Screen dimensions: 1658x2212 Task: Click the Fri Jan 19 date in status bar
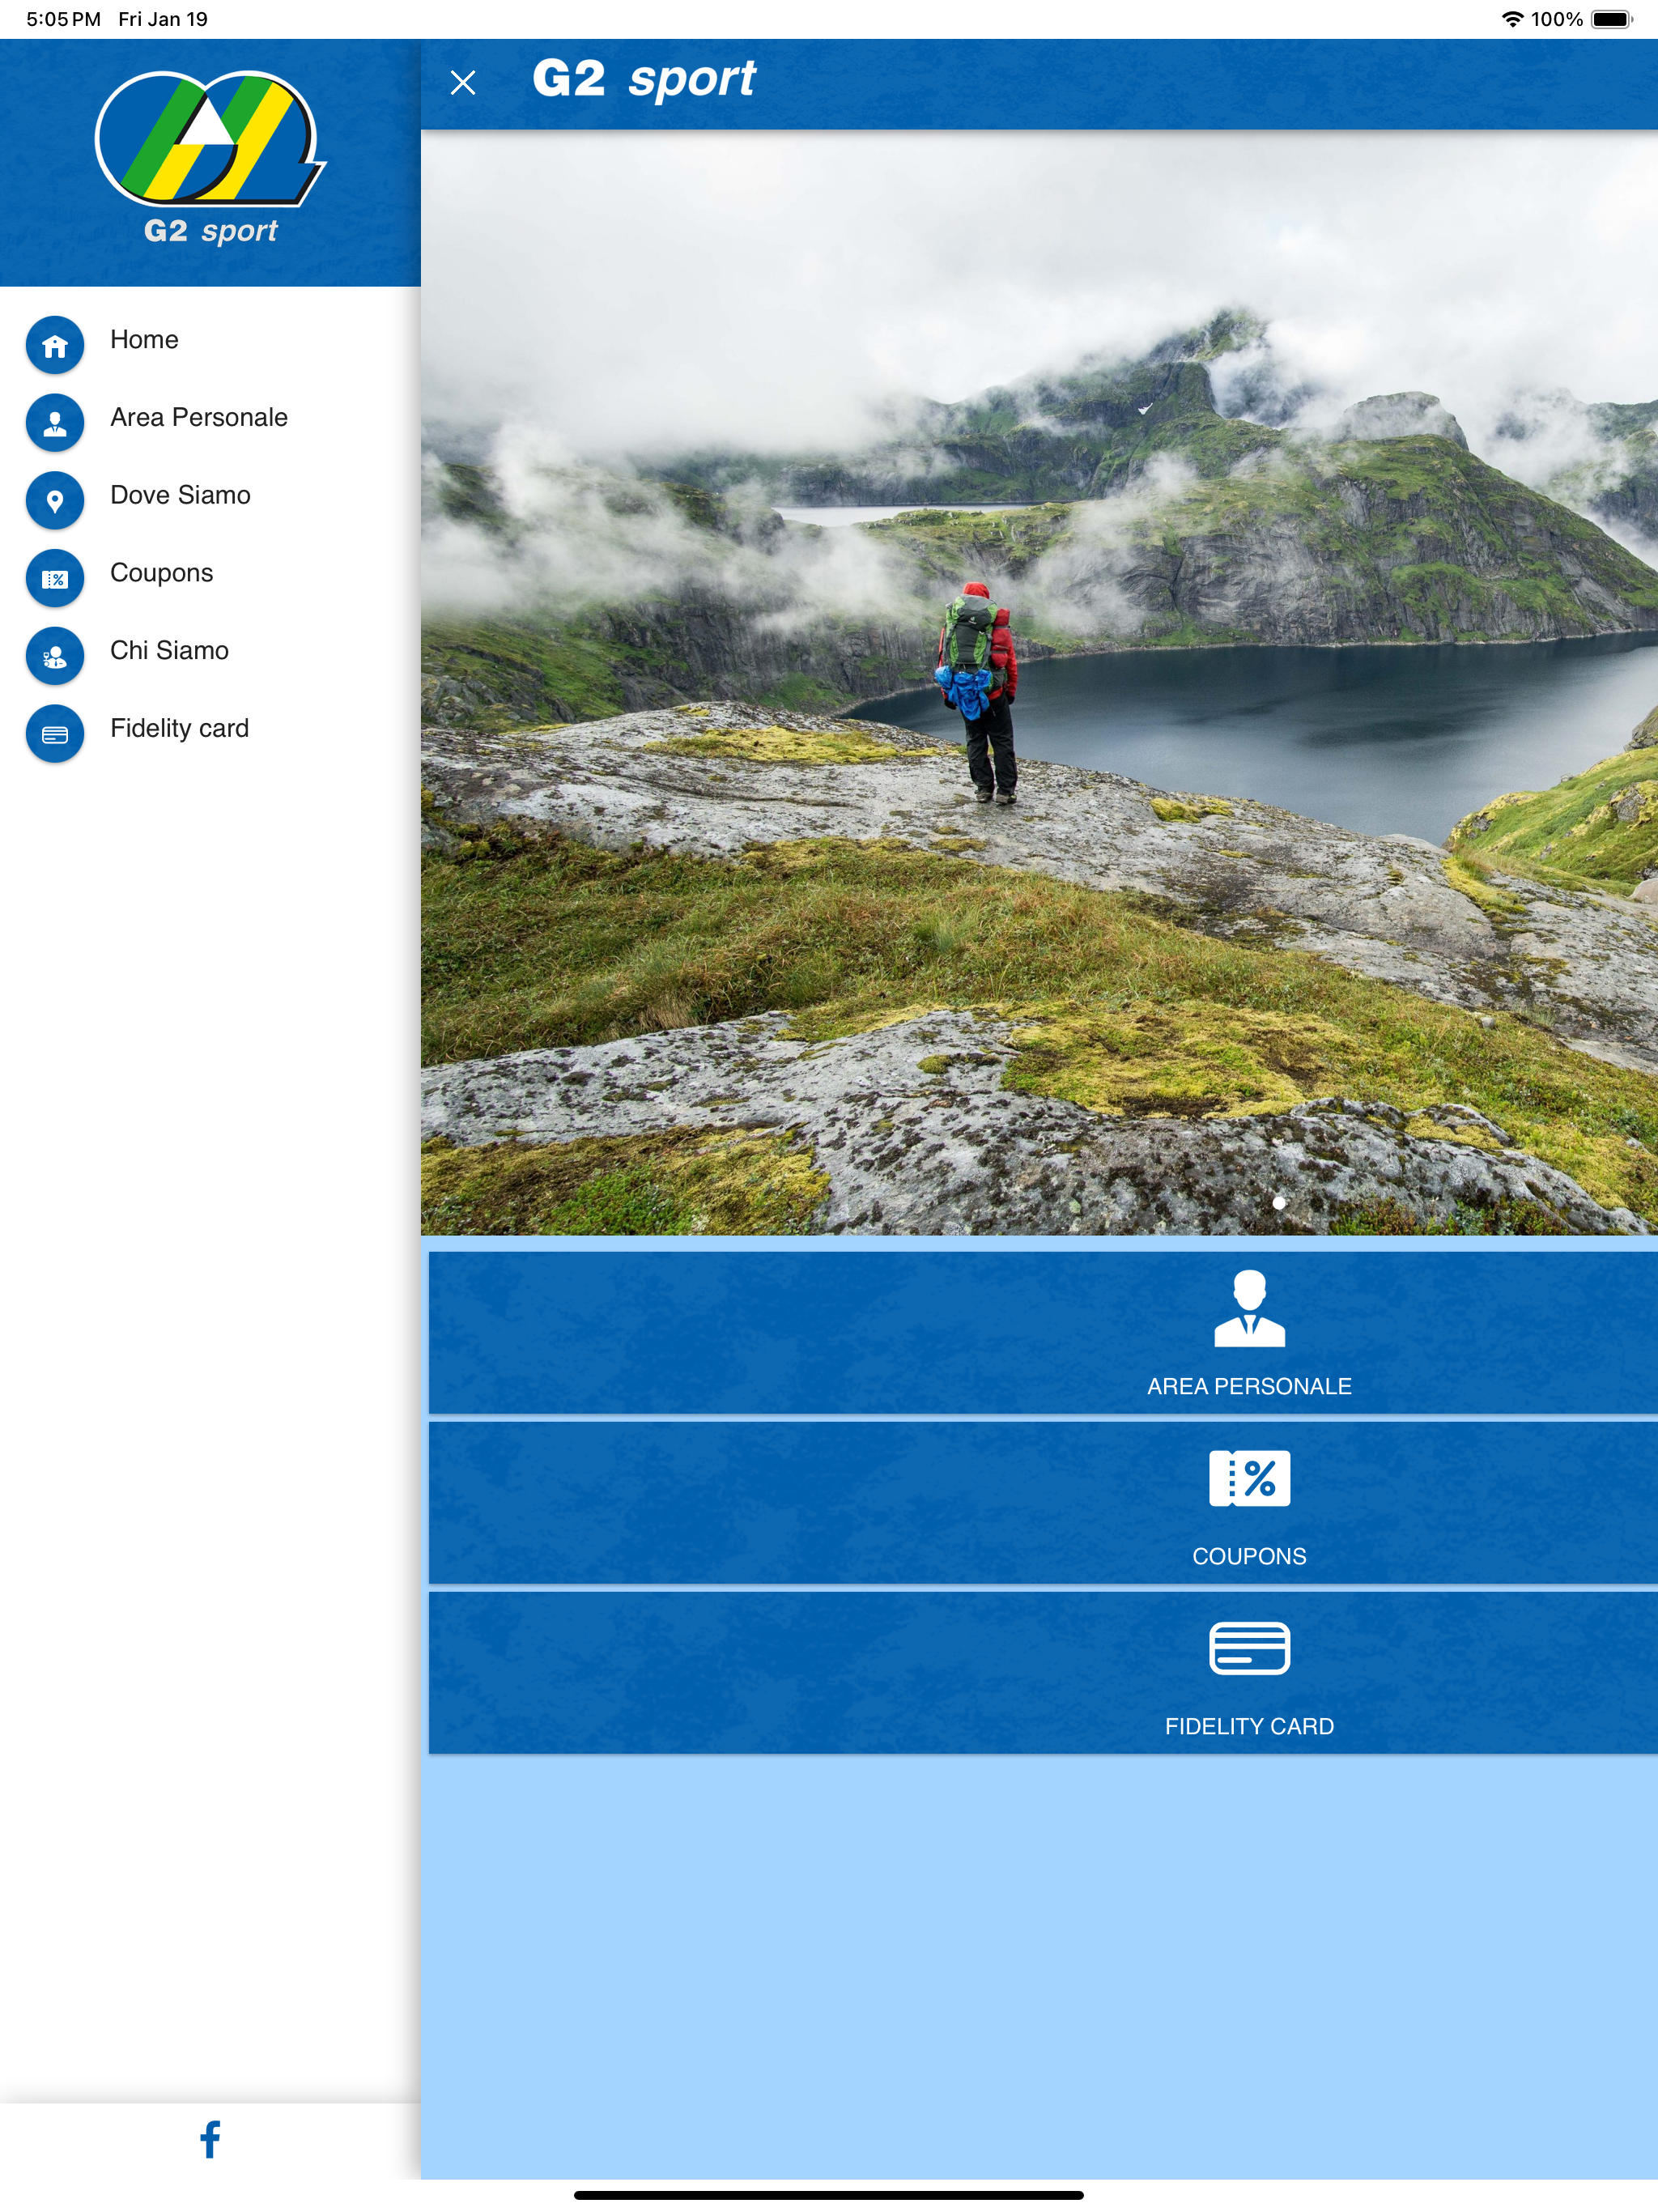[163, 19]
